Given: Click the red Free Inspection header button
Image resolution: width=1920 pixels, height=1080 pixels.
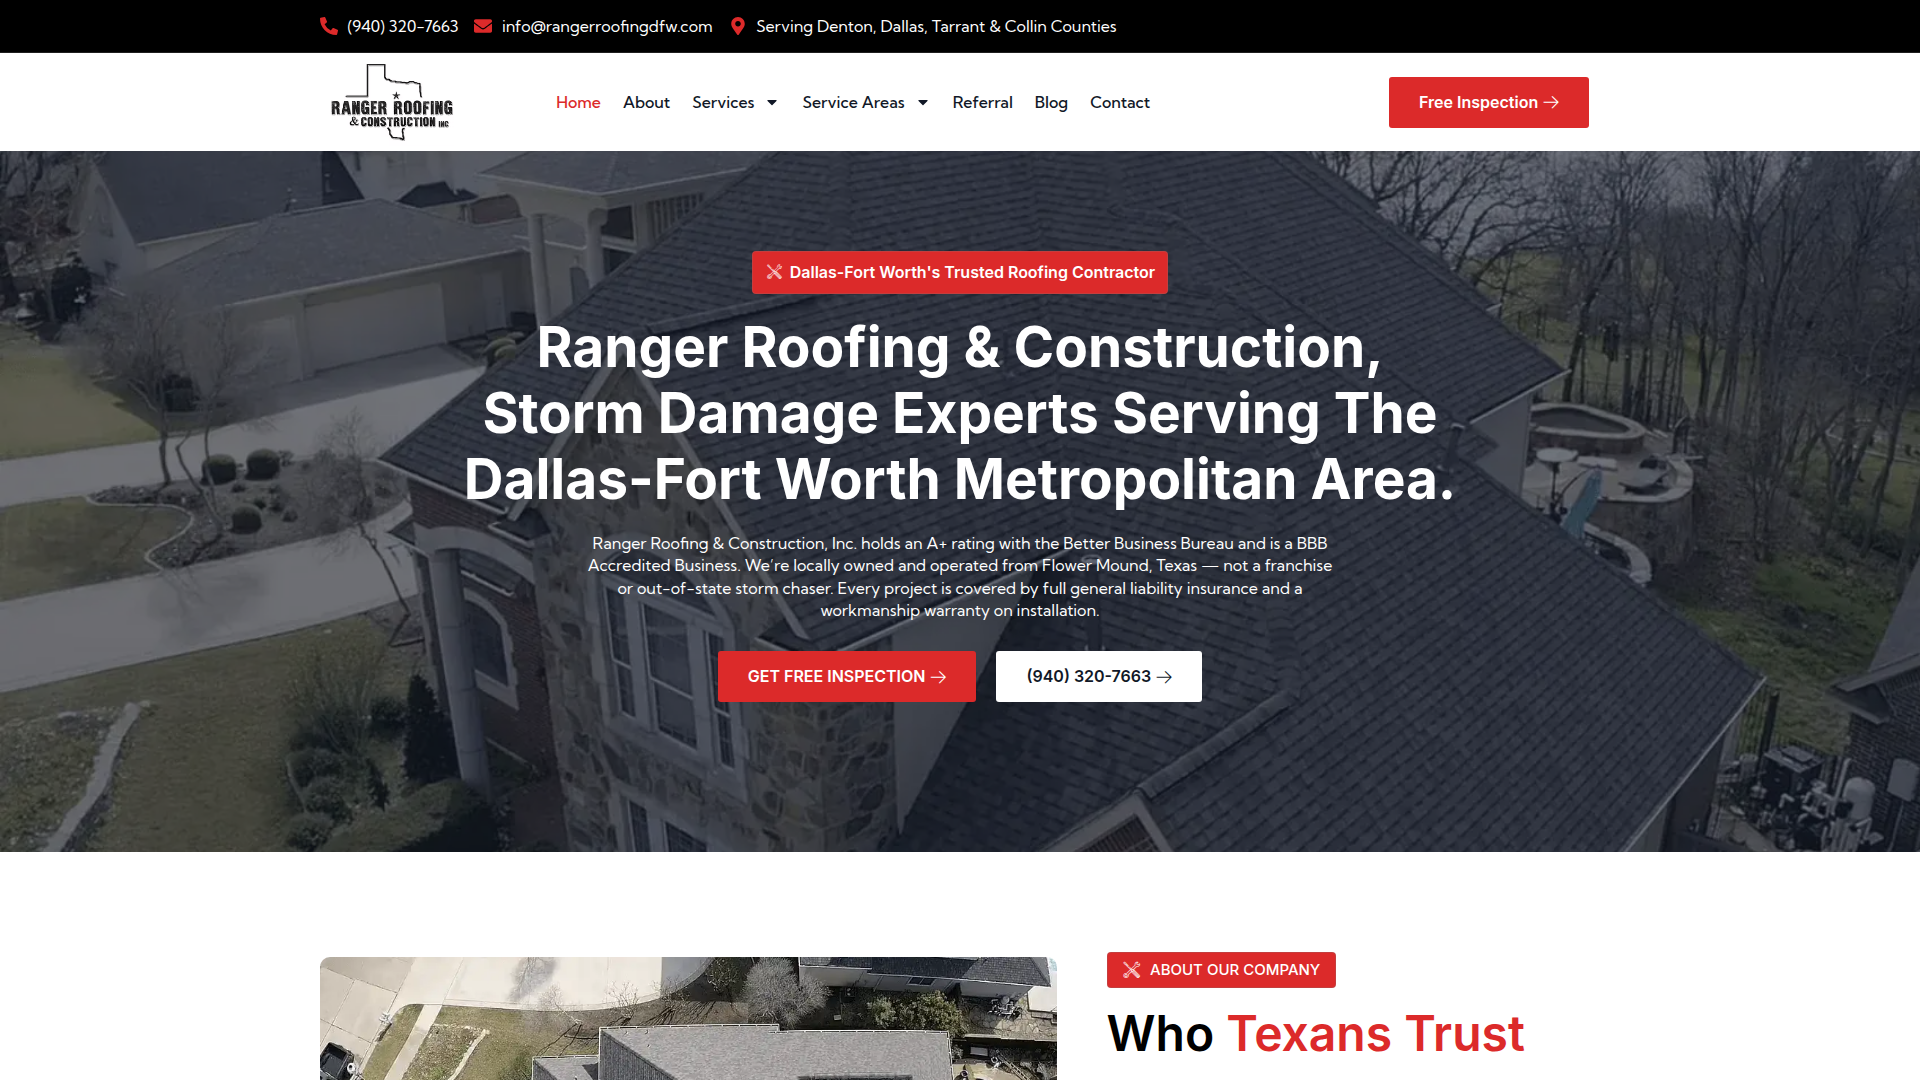Looking at the screenshot, I should pyautogui.click(x=1488, y=102).
